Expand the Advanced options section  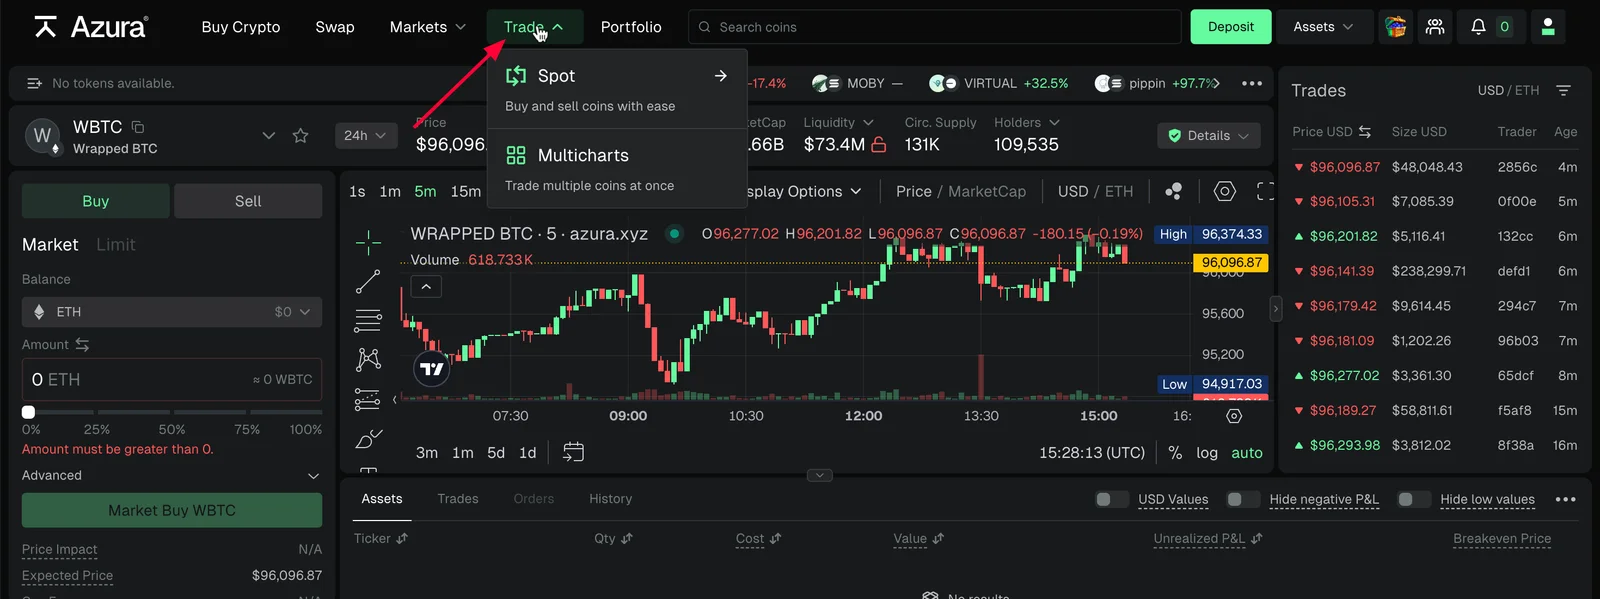point(172,476)
